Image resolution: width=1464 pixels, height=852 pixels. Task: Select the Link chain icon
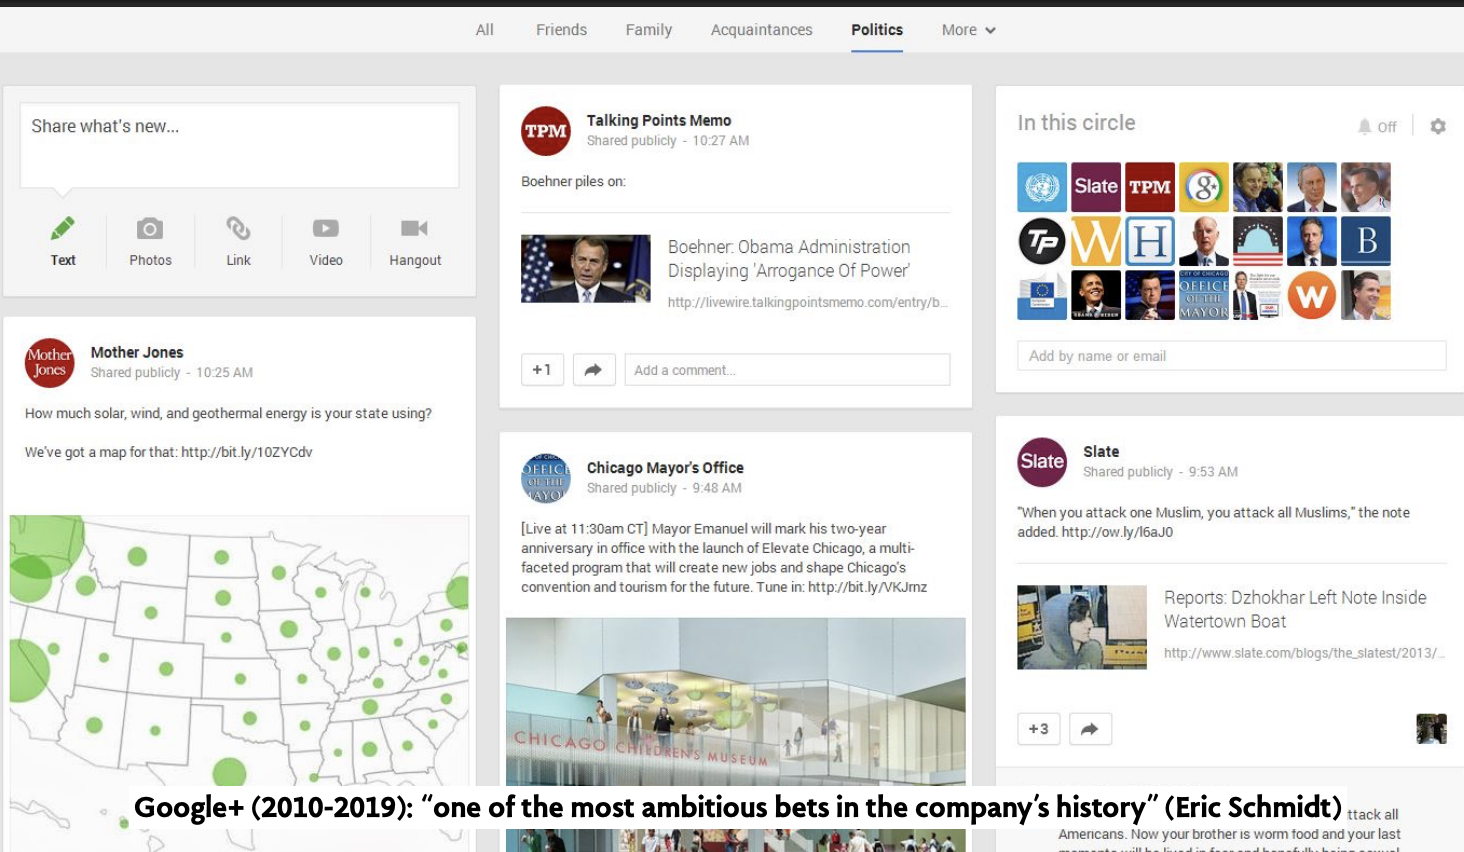click(238, 228)
